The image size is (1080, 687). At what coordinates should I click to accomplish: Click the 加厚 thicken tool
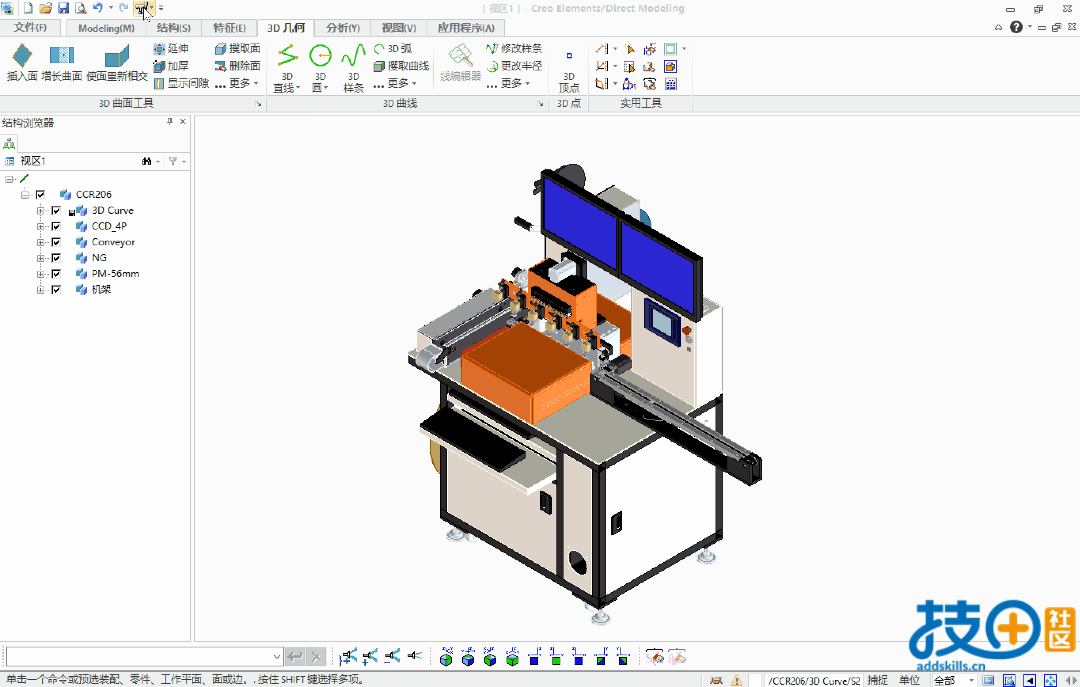171,65
